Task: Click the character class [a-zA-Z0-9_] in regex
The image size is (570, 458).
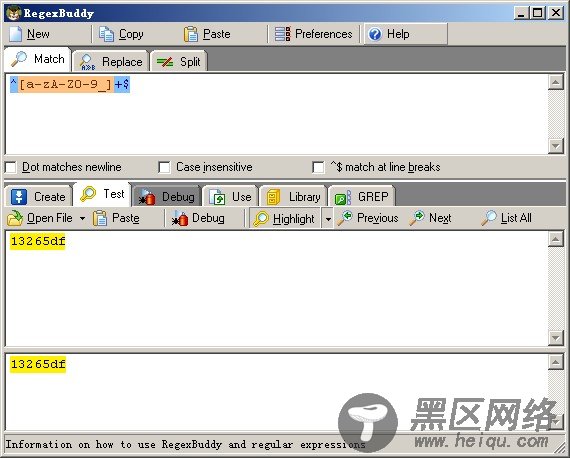Action: coord(65,85)
